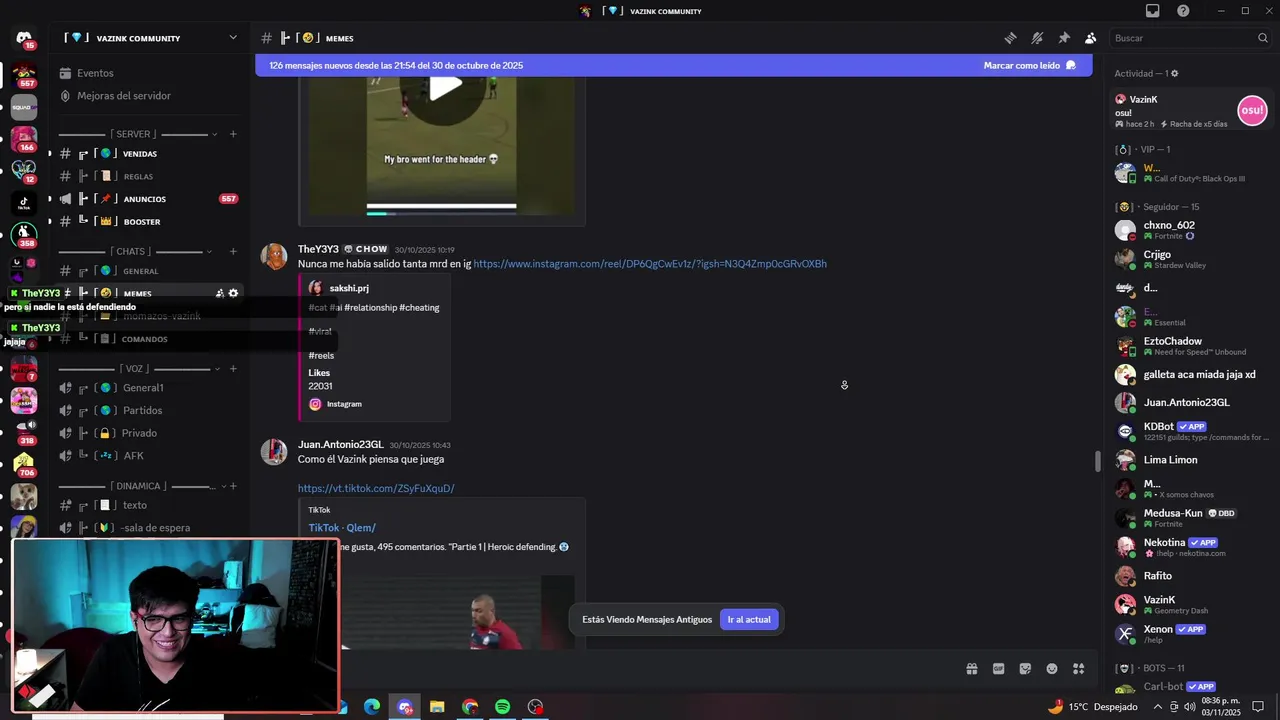This screenshot has height=720, width=1280.
Task: Toggle notification mute bell in channel header
Action: [x=1037, y=38]
